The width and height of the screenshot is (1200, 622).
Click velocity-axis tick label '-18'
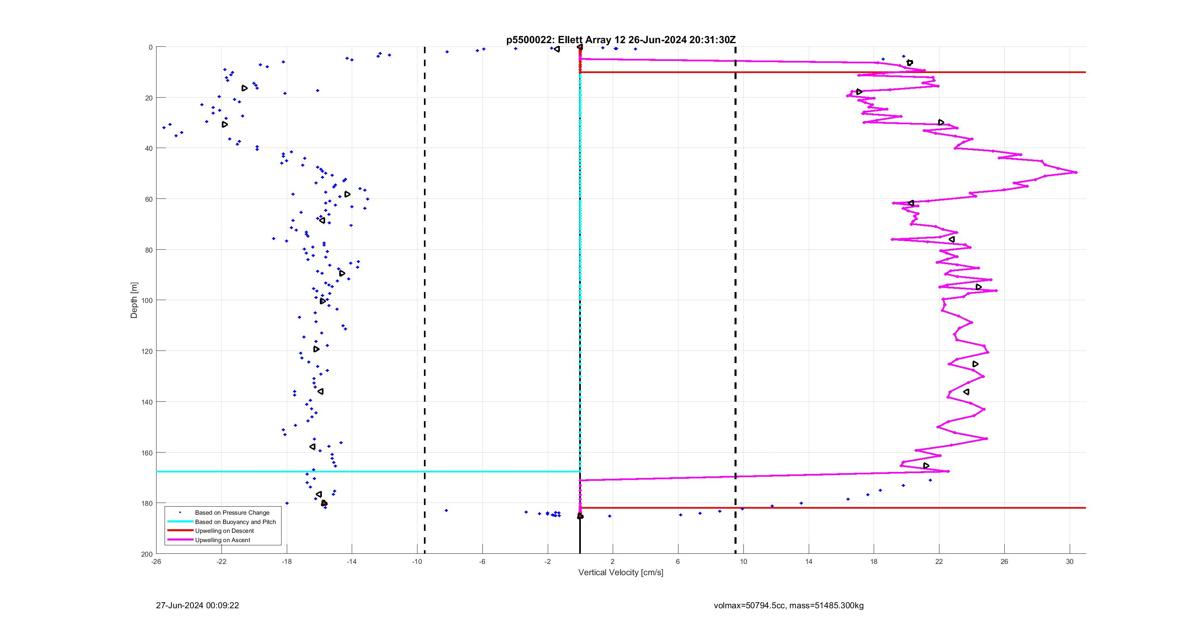pyautogui.click(x=286, y=562)
